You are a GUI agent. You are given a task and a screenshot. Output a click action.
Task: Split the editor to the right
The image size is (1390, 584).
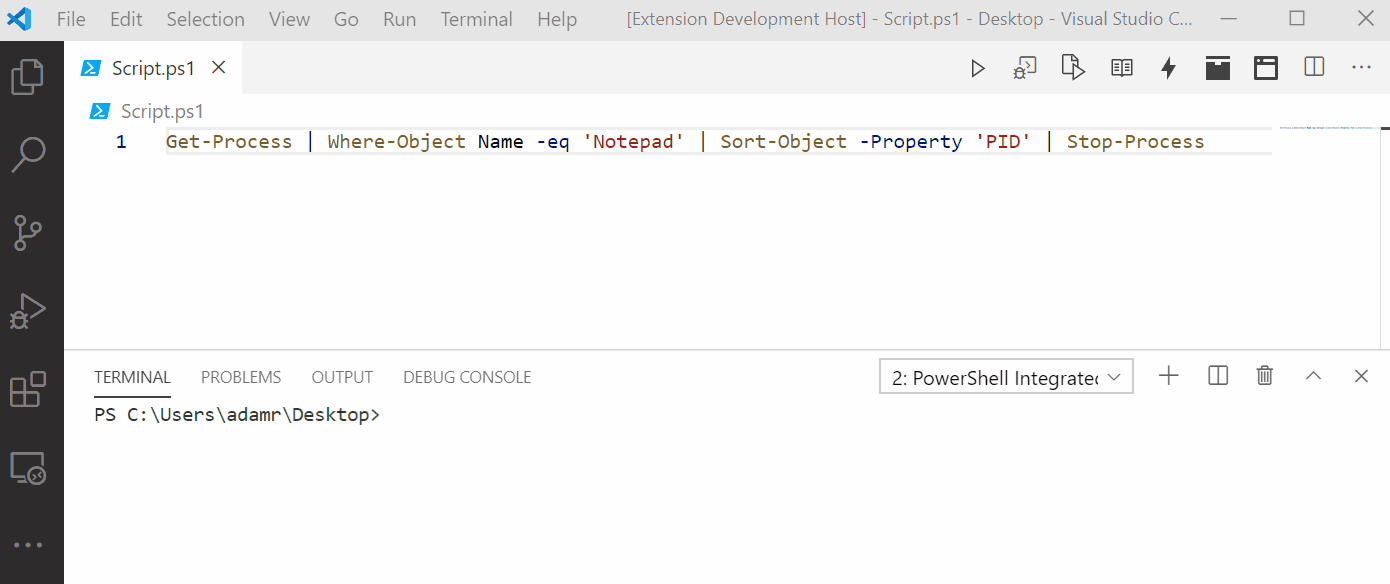pyautogui.click(x=1314, y=67)
